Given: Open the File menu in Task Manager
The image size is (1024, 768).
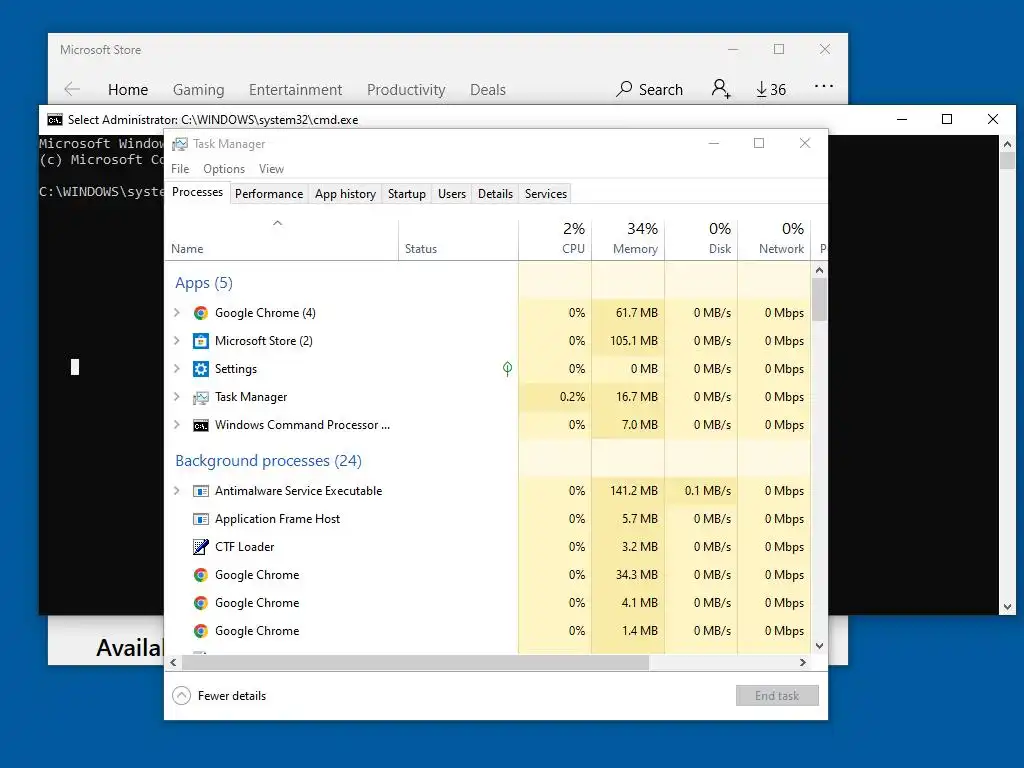Looking at the screenshot, I should (180, 168).
